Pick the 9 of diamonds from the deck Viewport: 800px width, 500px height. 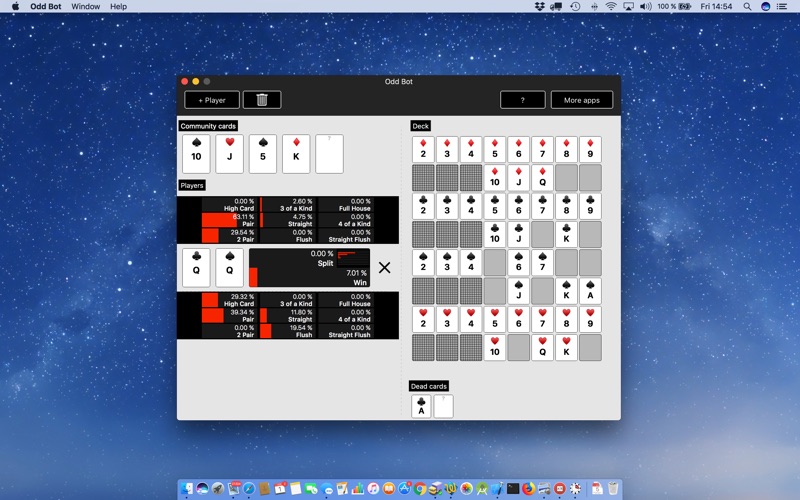tap(590, 149)
